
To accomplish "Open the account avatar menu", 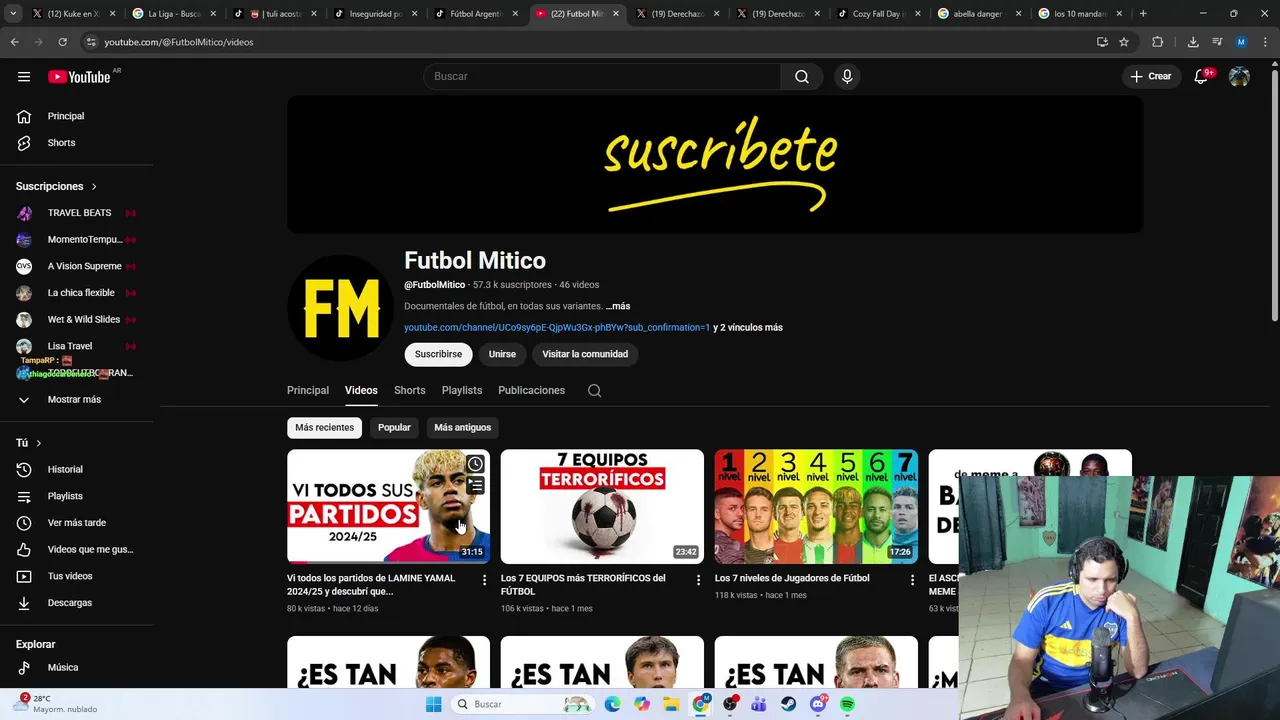I will pos(1239,76).
